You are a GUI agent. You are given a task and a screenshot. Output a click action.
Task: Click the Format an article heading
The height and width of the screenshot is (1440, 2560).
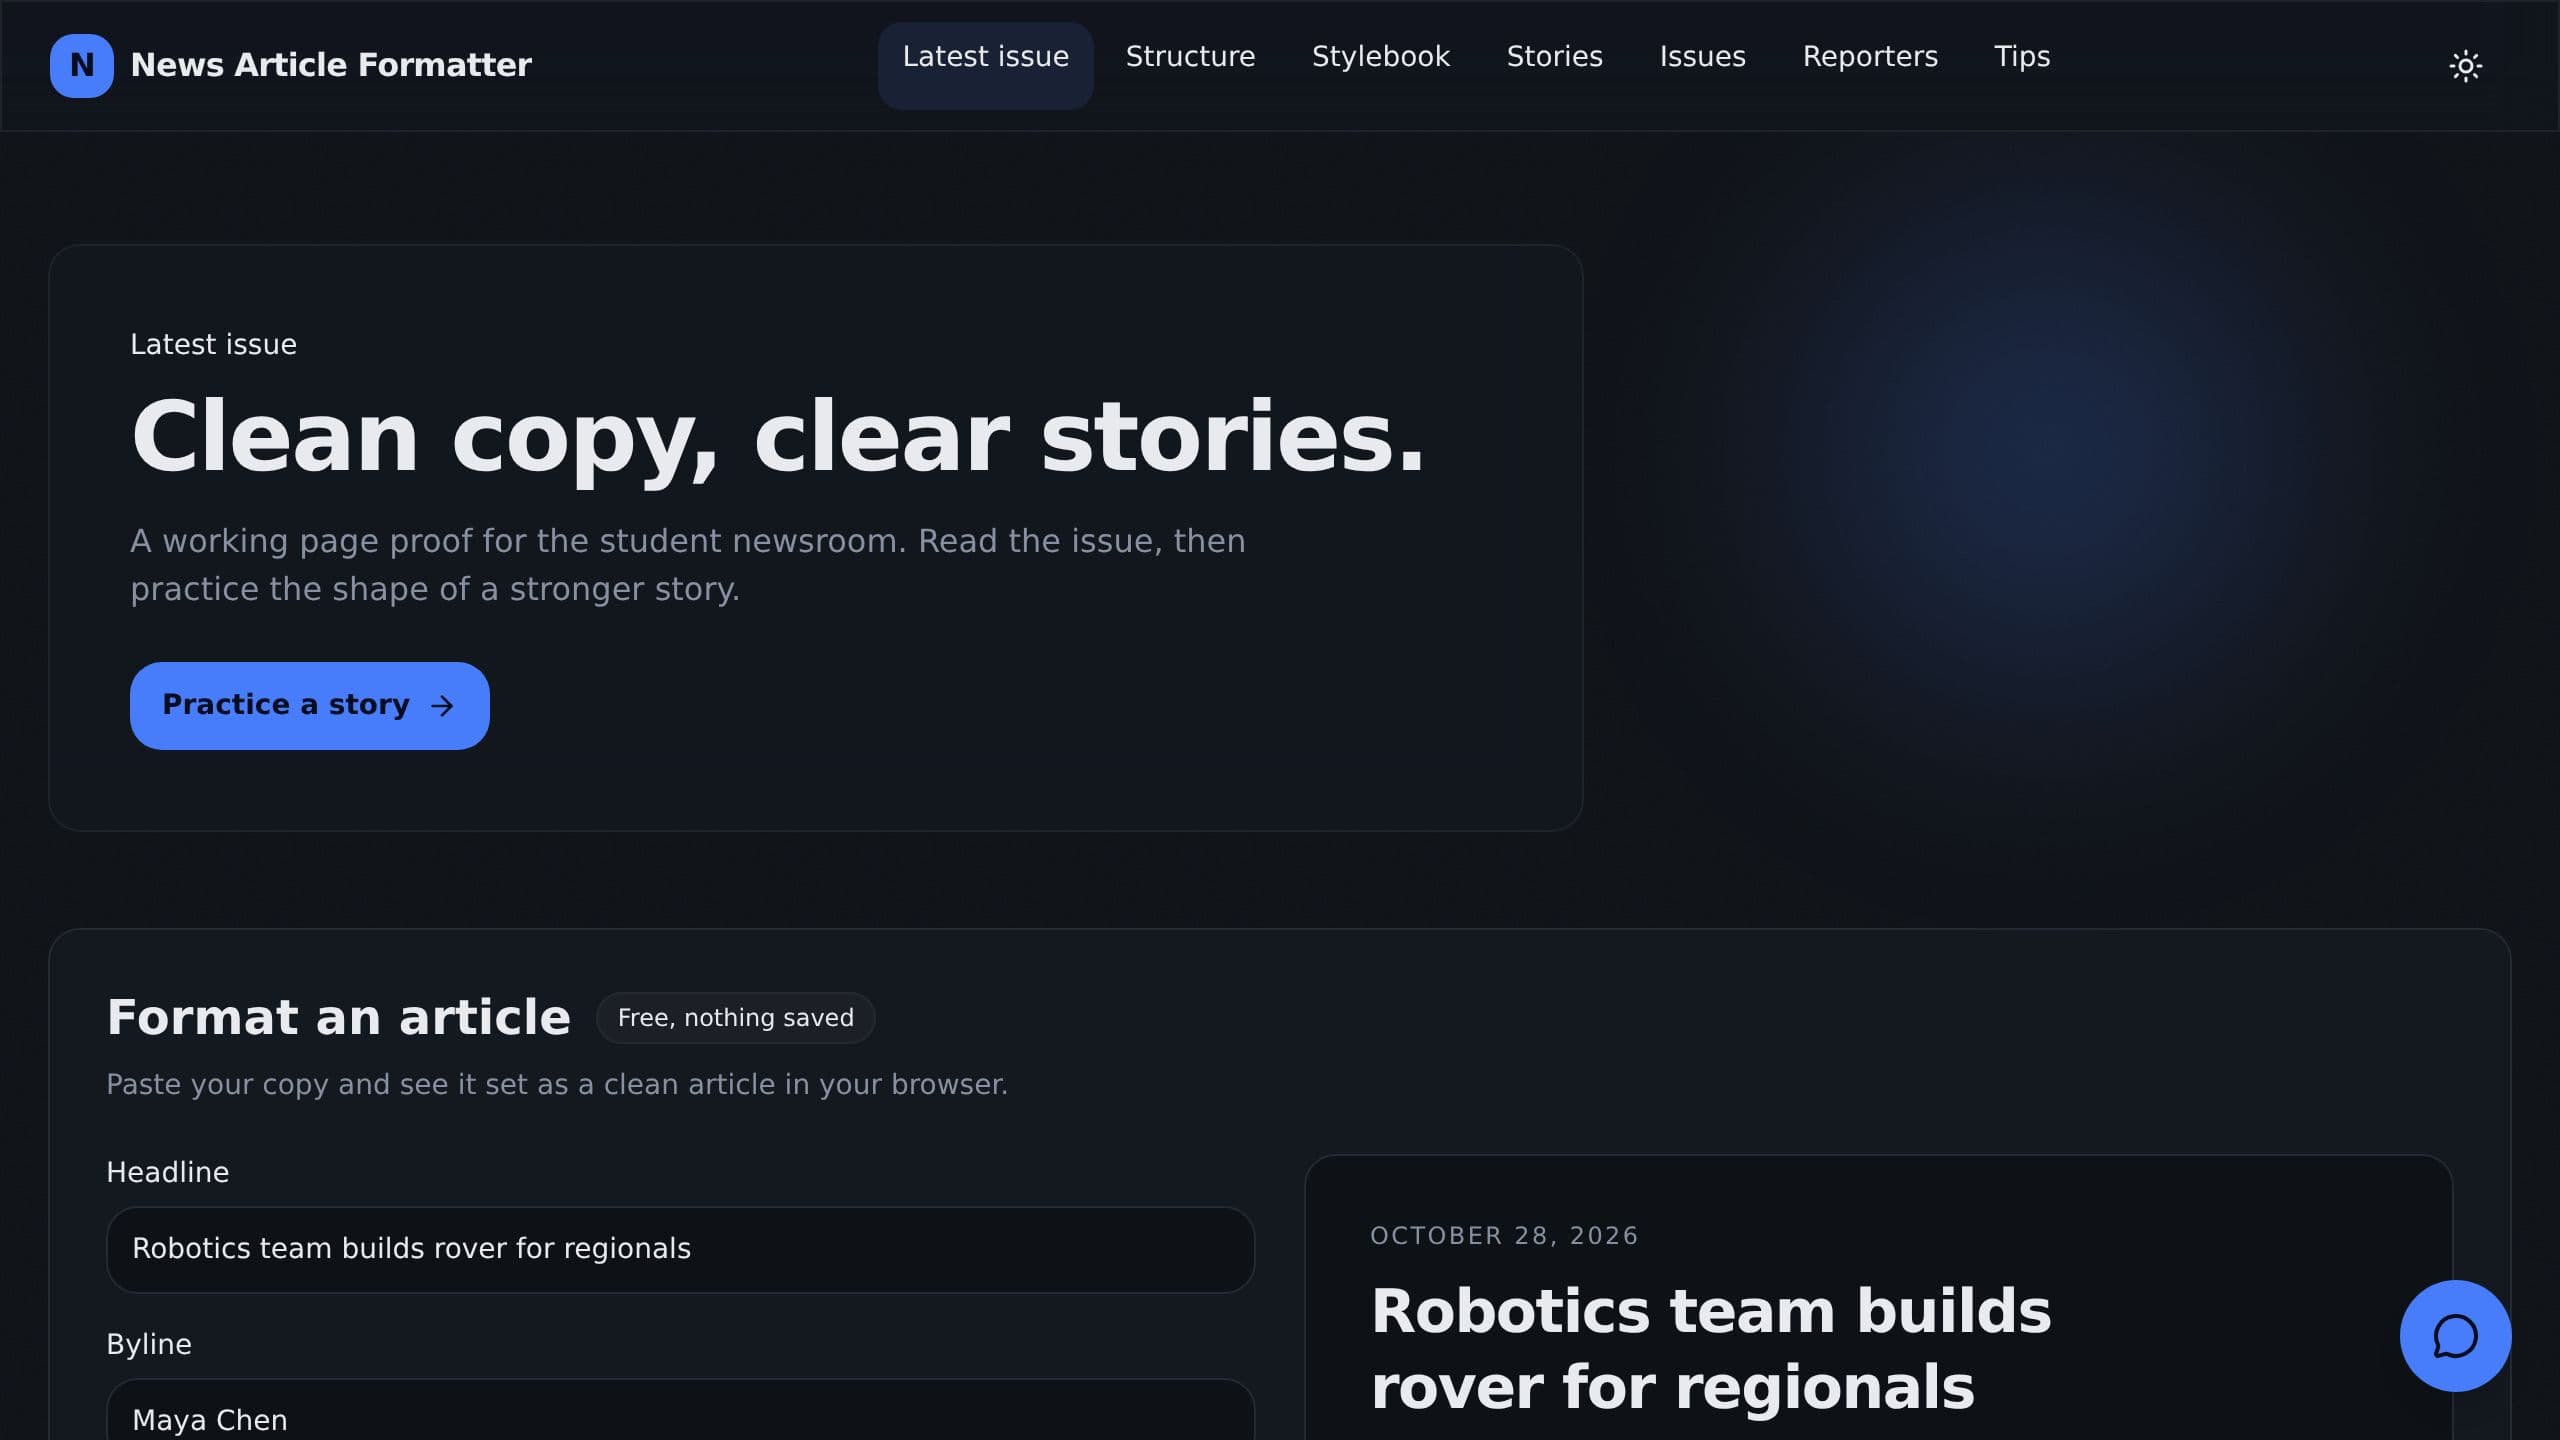(x=338, y=1018)
